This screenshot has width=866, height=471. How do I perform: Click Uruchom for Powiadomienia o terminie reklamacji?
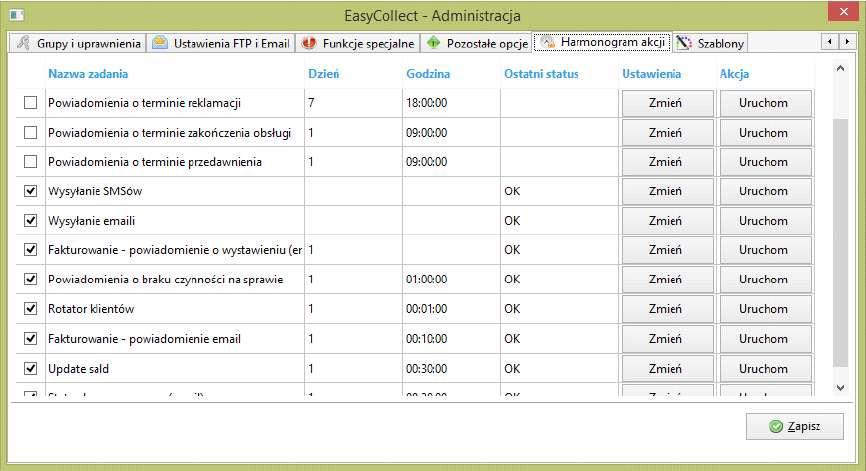(765, 103)
